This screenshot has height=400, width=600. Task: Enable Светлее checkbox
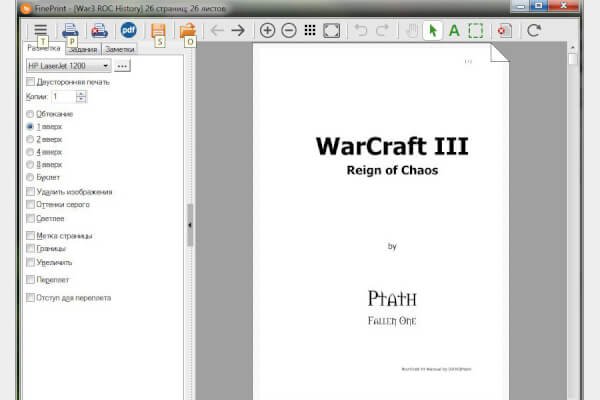coord(30,219)
